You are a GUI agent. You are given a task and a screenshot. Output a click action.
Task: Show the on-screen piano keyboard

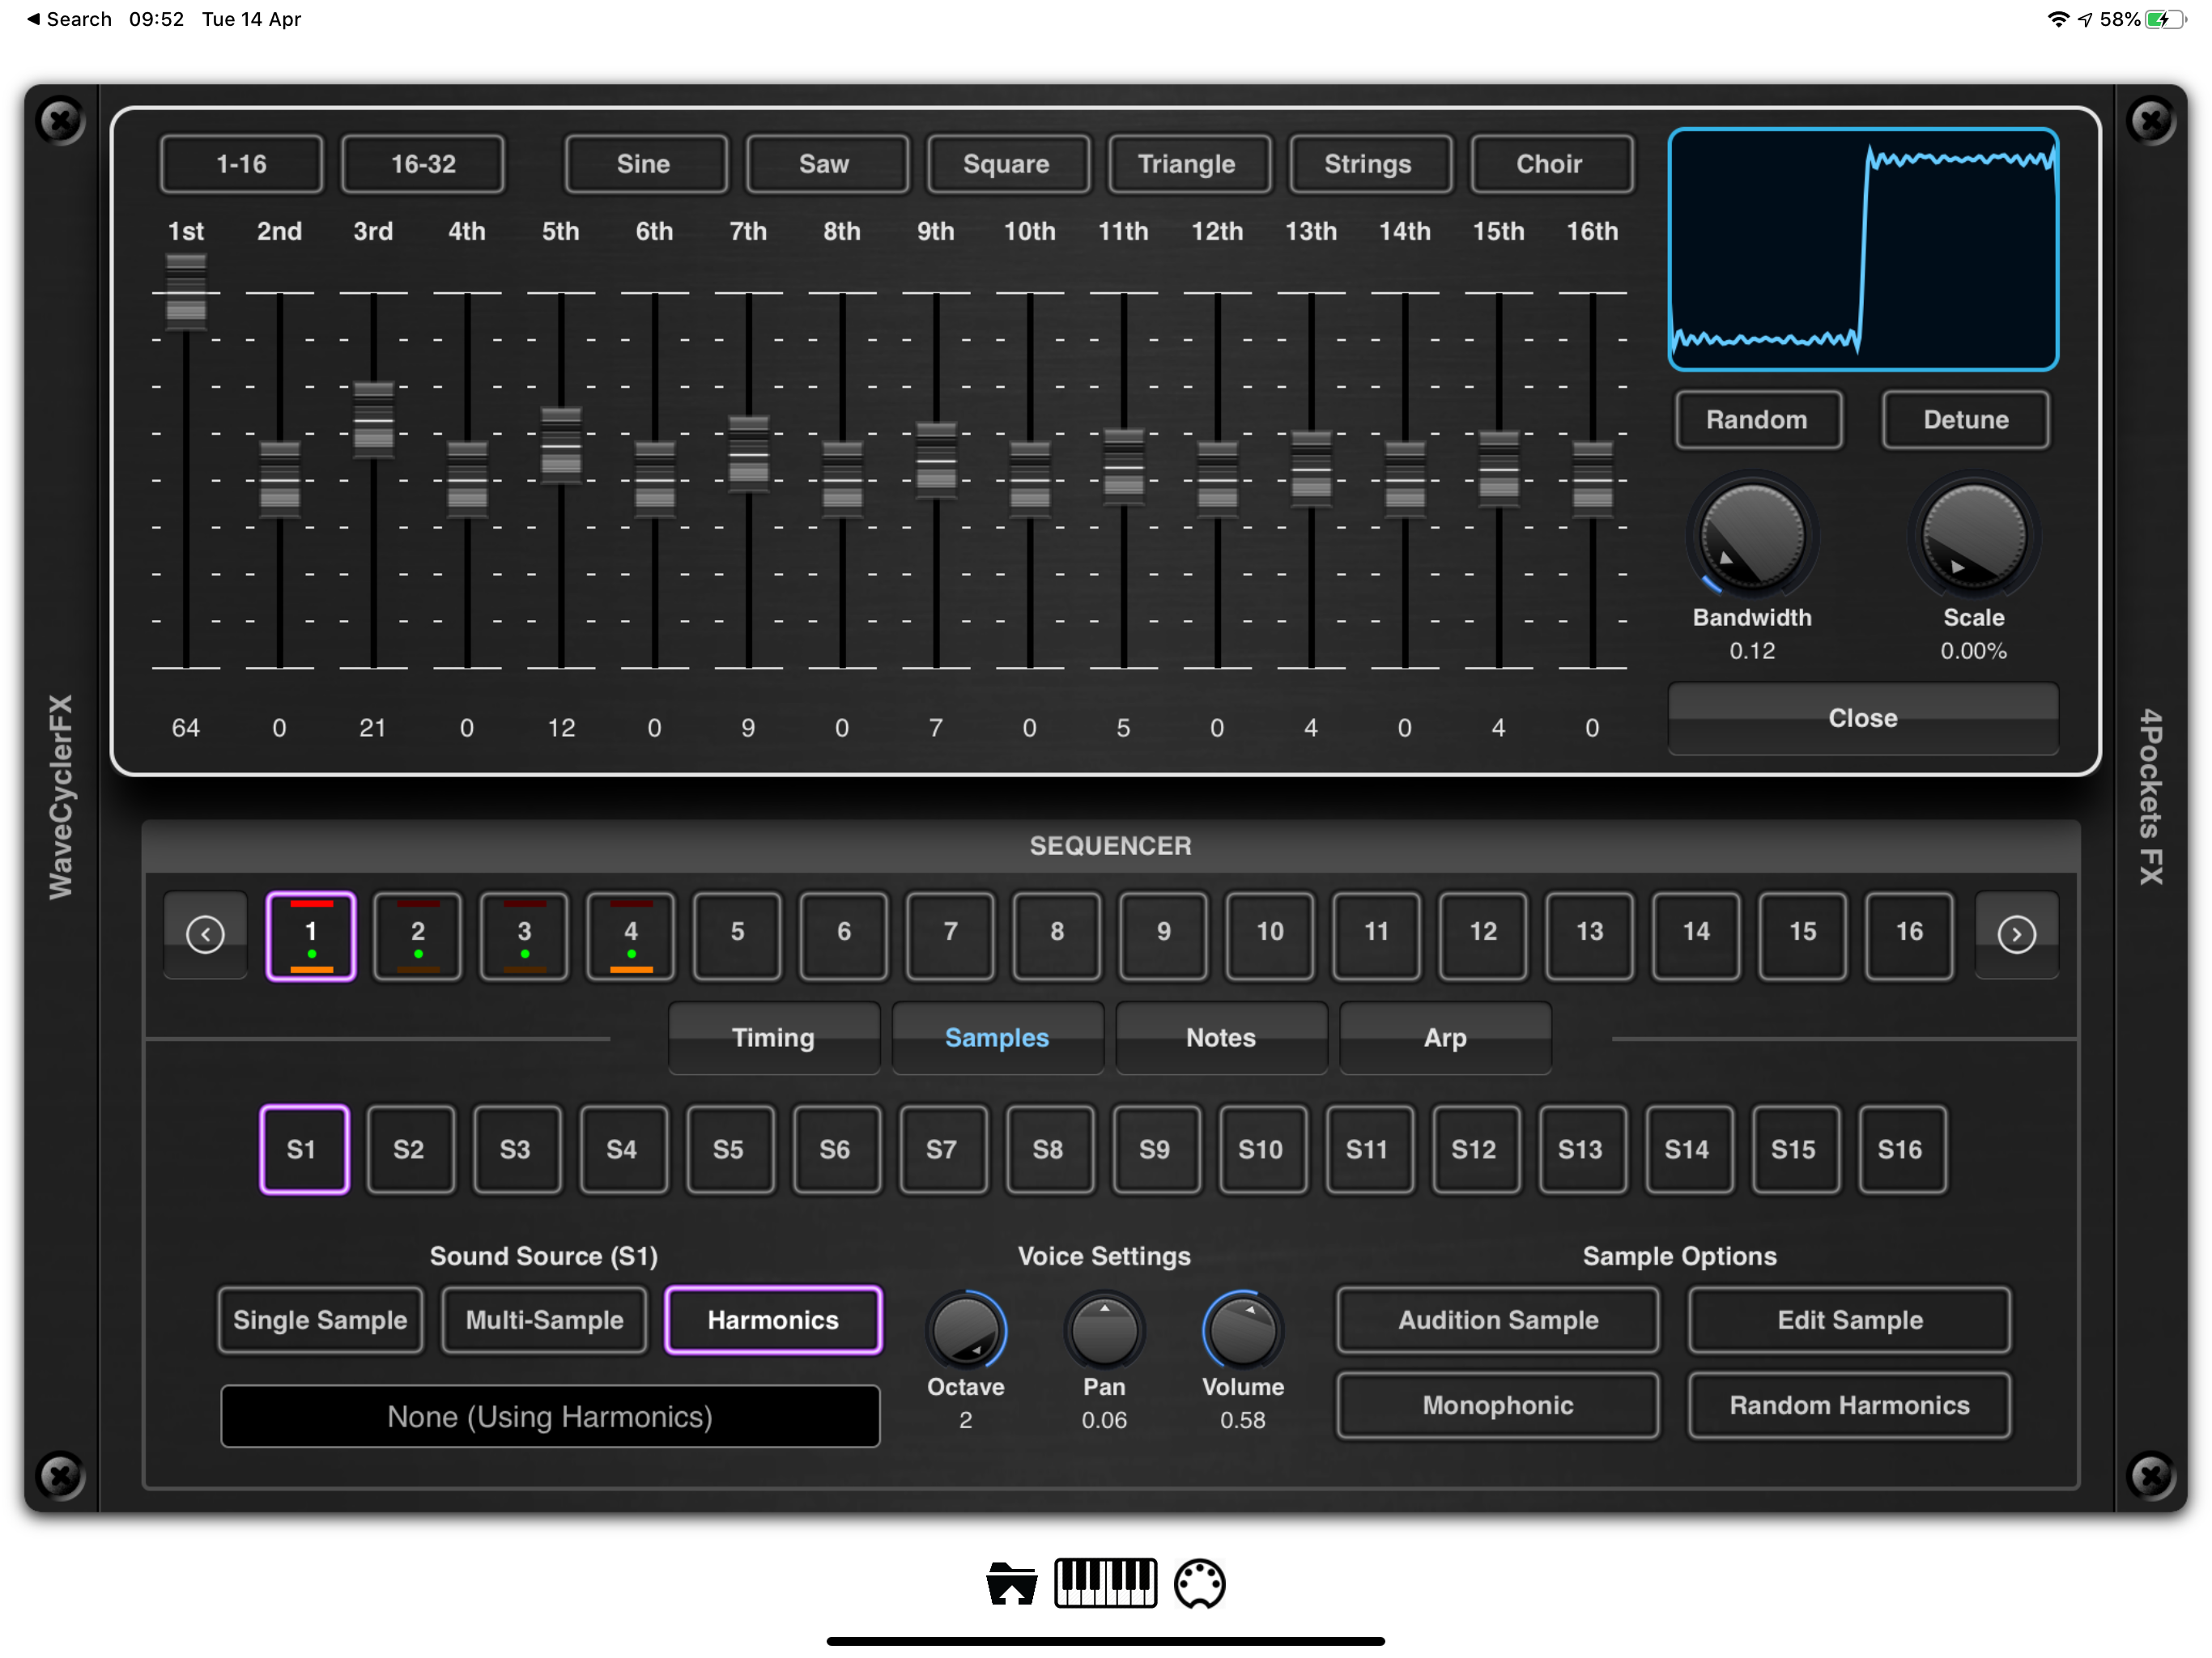pyautogui.click(x=1106, y=1583)
